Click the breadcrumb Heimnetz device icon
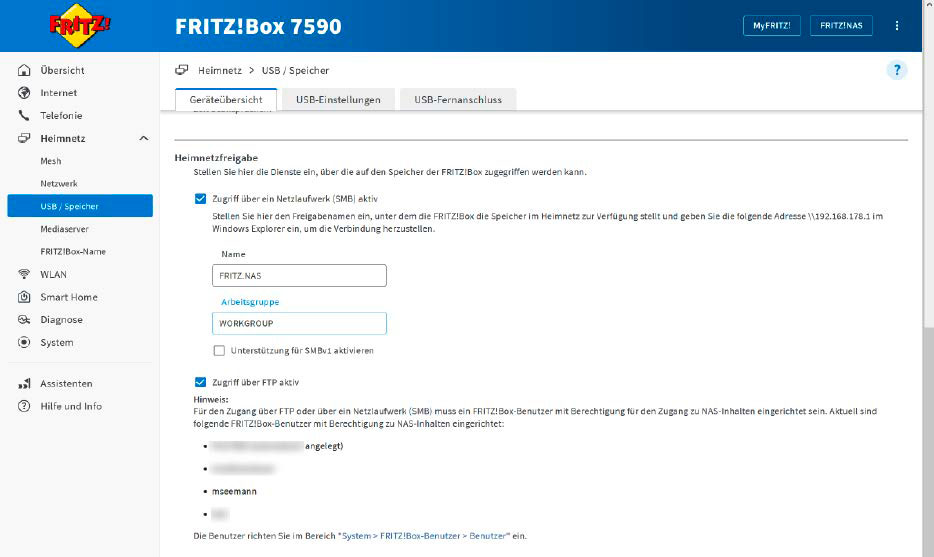This screenshot has width=934, height=557. coord(182,70)
